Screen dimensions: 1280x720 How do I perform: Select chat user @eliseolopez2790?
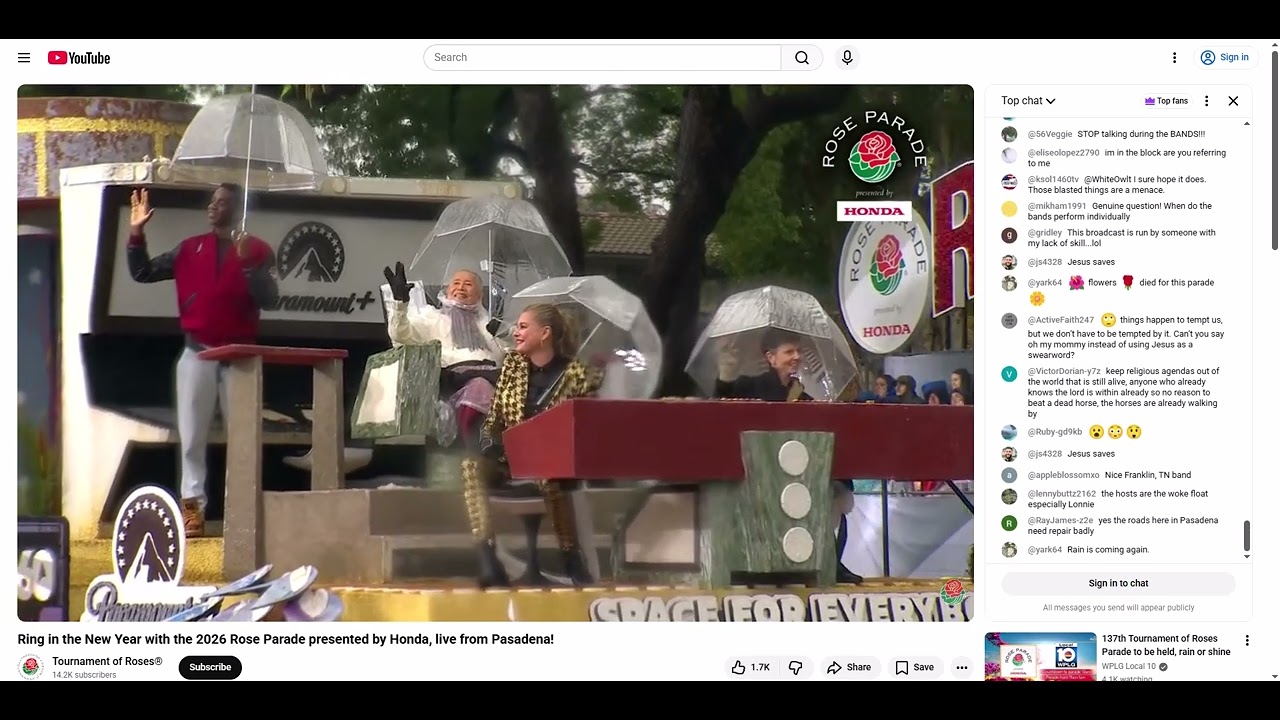click(1063, 153)
